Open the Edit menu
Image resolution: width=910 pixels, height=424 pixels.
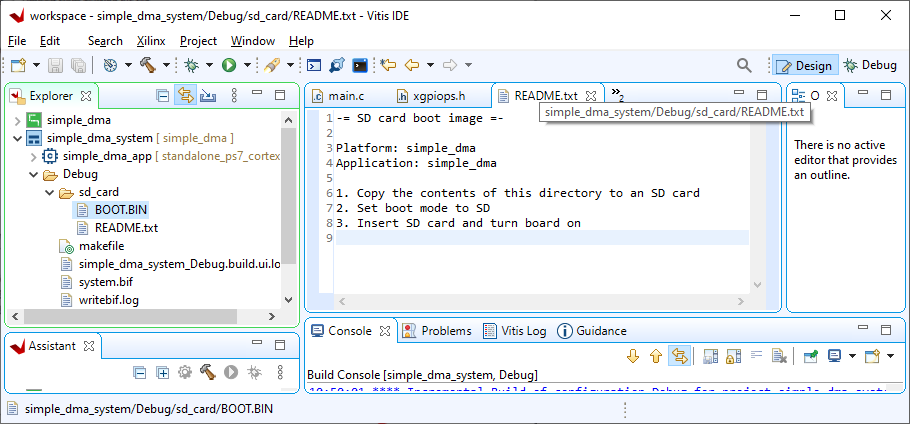pyautogui.click(x=50, y=41)
